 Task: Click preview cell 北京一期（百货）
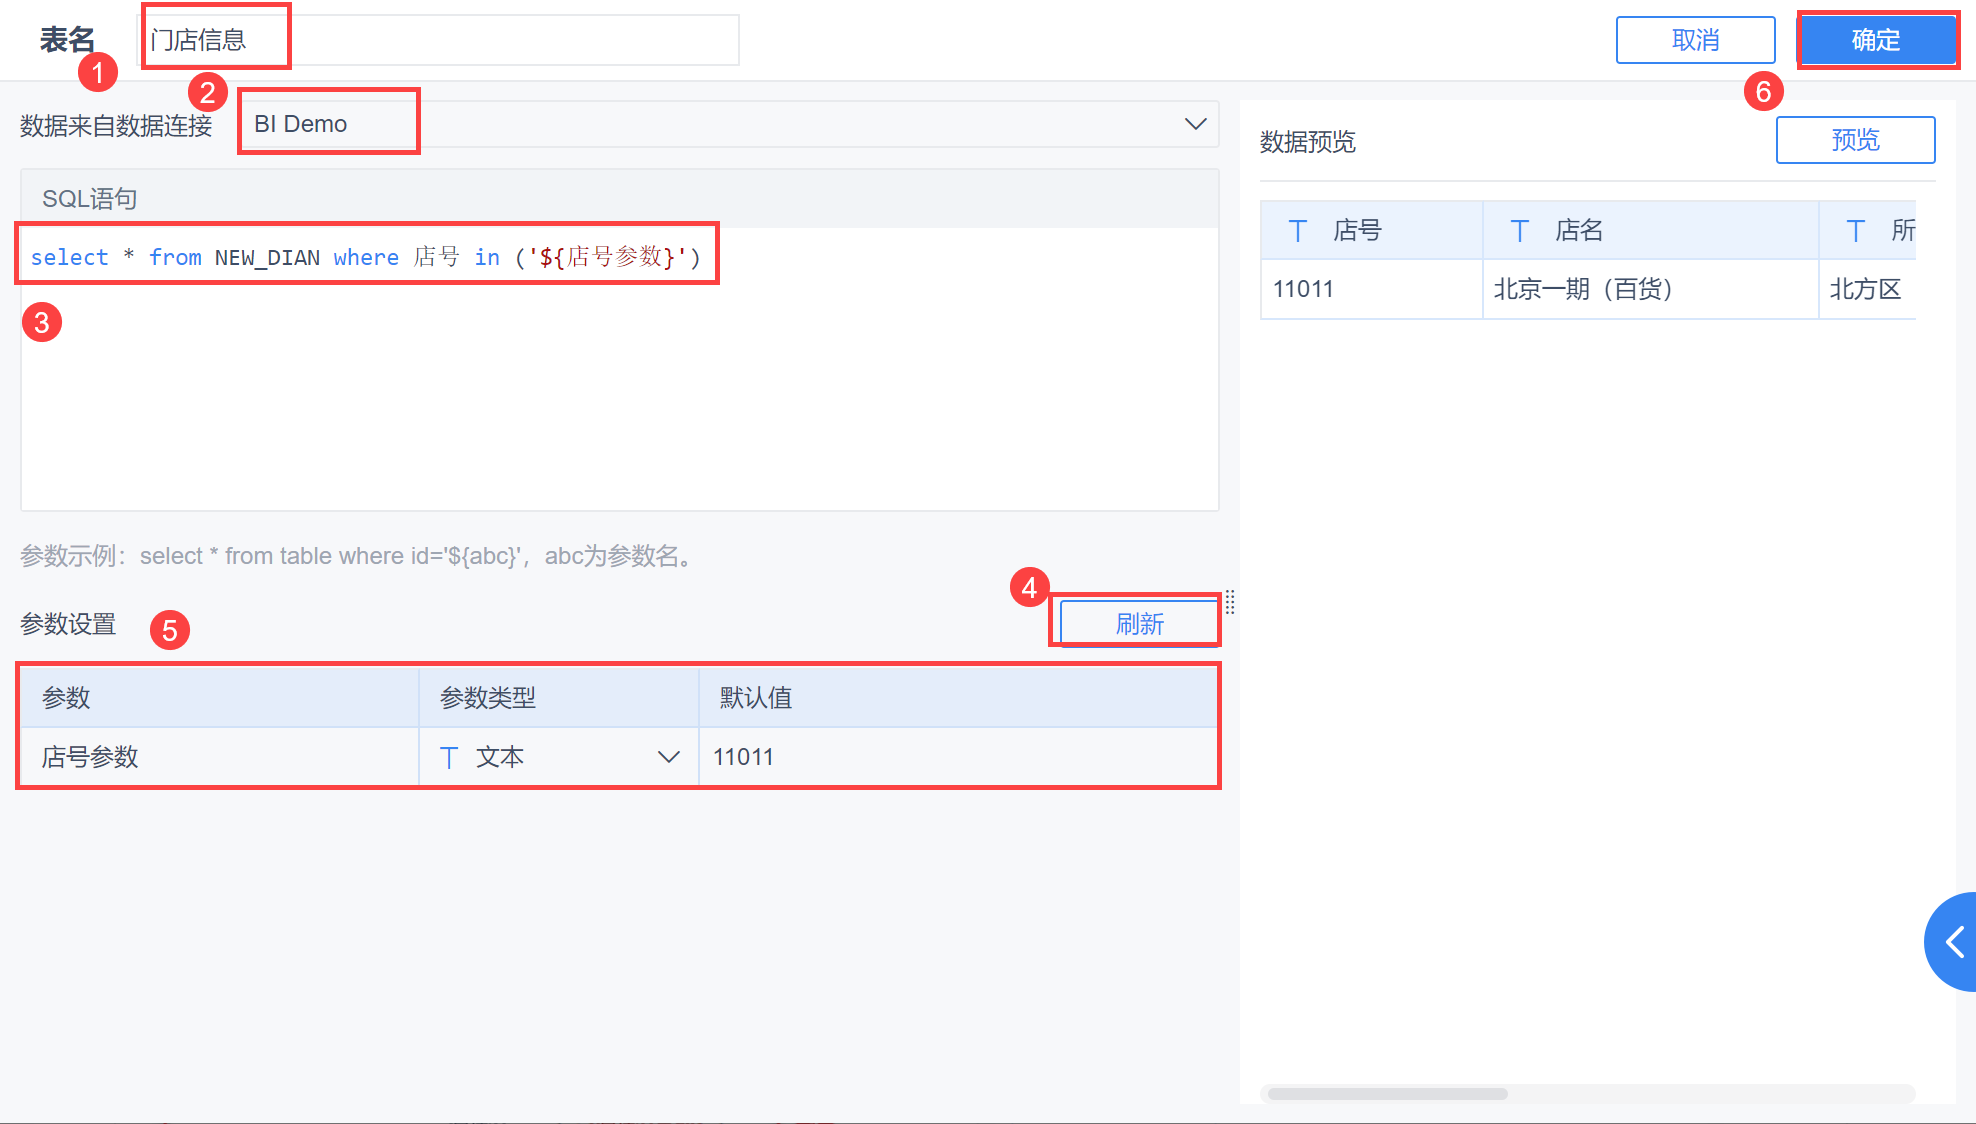tap(1583, 290)
